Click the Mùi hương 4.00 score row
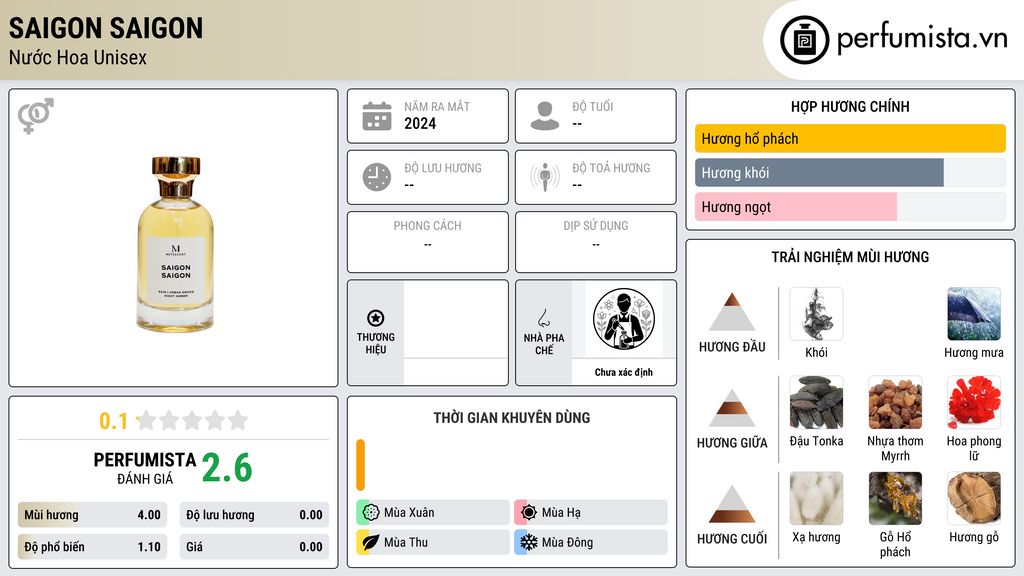The image size is (1024, 576). coord(92,515)
